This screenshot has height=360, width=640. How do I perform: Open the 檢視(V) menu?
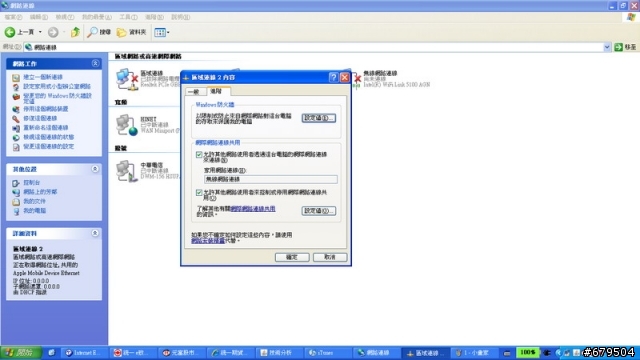[65, 17]
